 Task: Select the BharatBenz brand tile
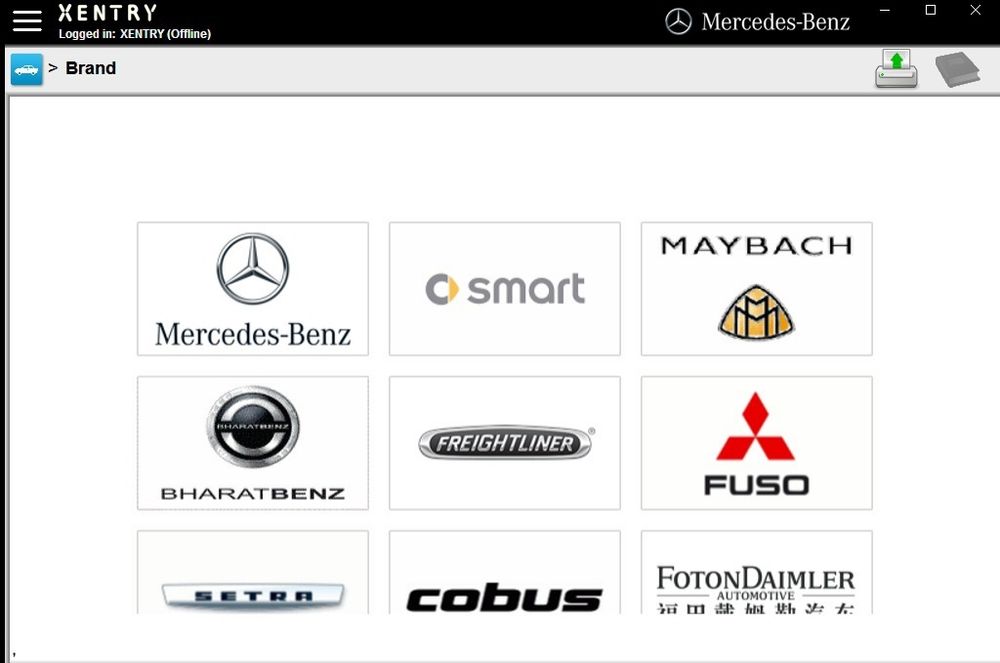click(x=253, y=443)
